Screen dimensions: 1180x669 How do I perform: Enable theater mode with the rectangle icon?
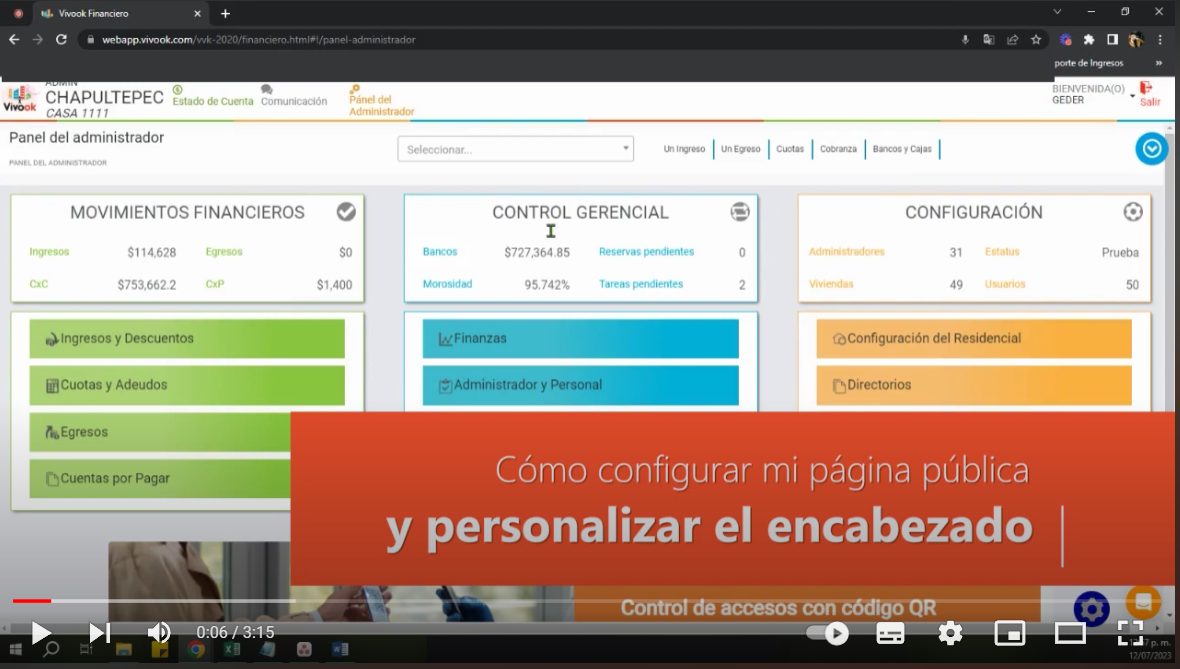(x=1069, y=634)
